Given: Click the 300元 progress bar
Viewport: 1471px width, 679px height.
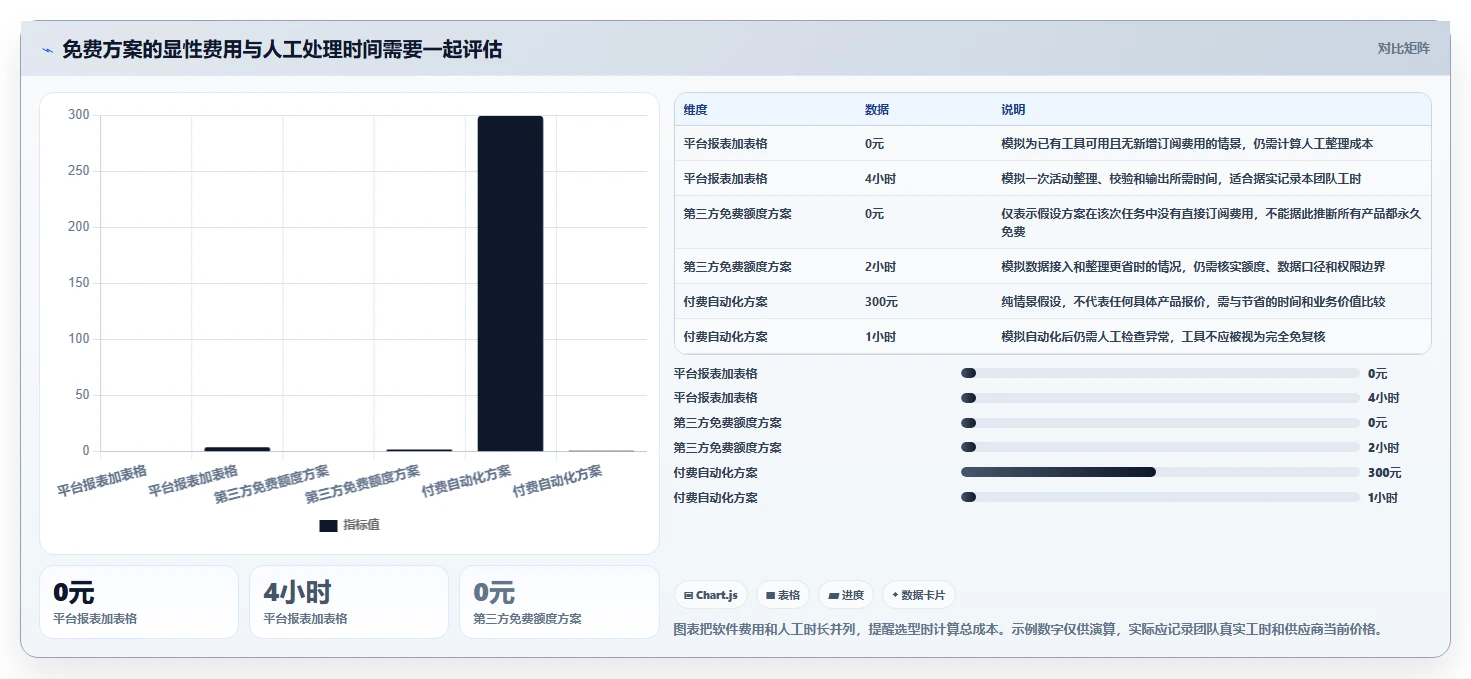Looking at the screenshot, I should (x=1160, y=472).
